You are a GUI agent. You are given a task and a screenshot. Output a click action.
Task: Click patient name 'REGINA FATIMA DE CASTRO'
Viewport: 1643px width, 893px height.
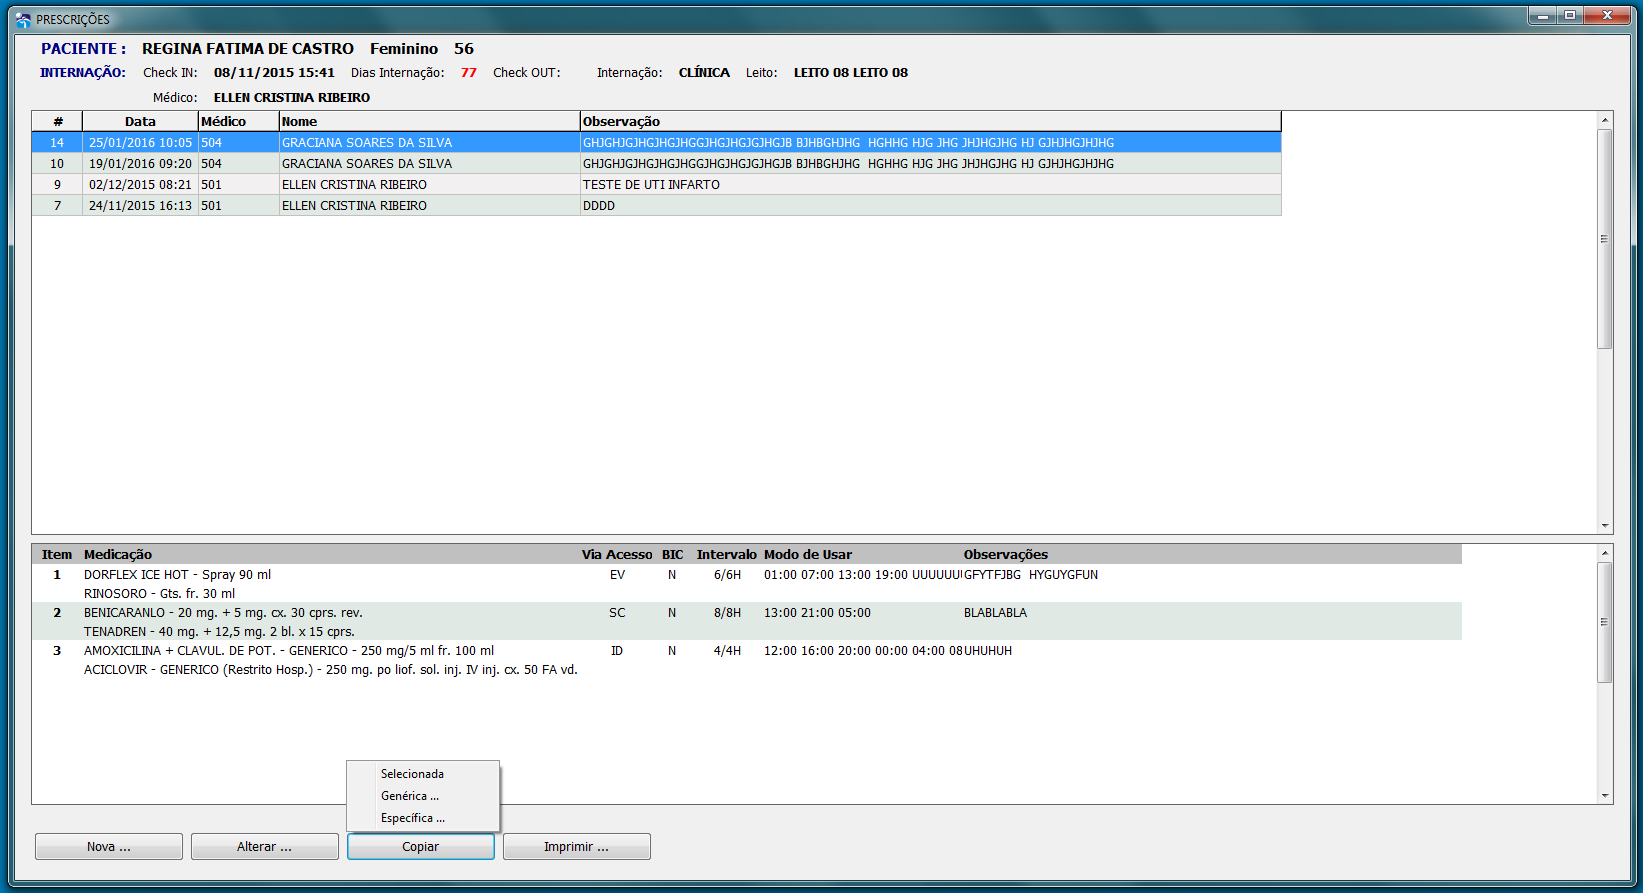click(x=248, y=49)
